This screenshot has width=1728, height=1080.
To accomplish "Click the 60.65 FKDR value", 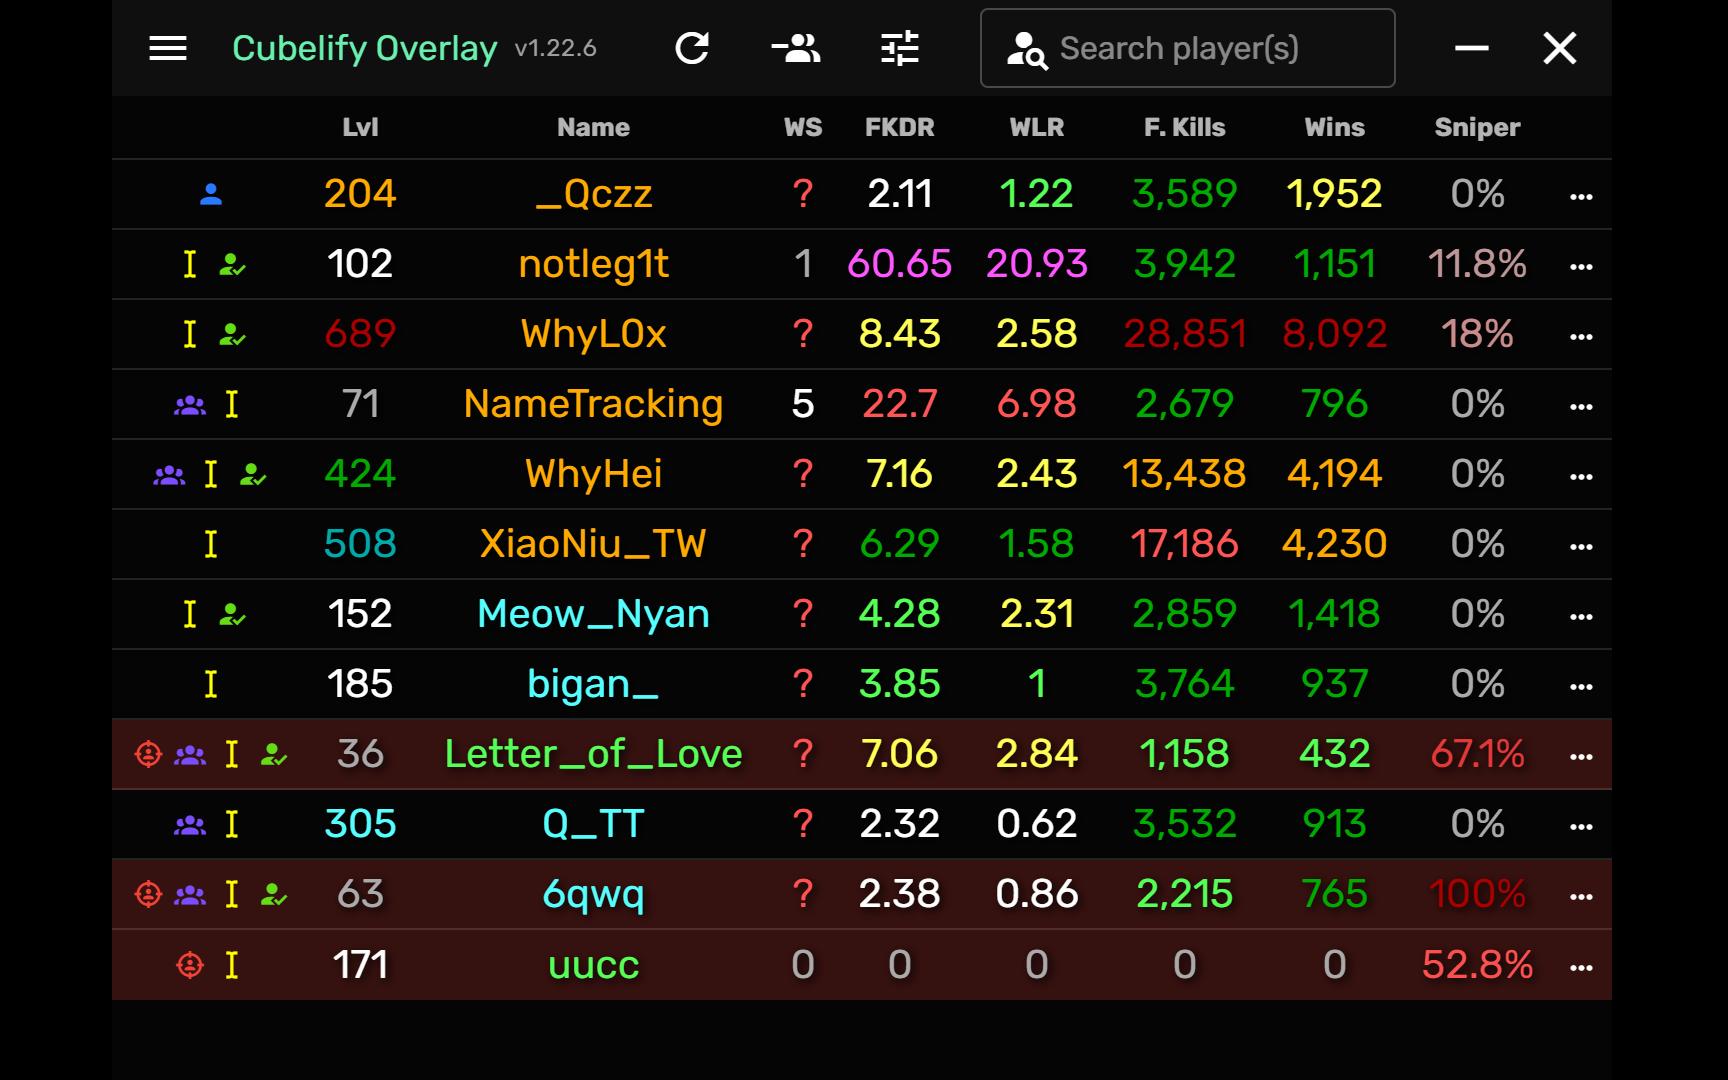I will (899, 264).
